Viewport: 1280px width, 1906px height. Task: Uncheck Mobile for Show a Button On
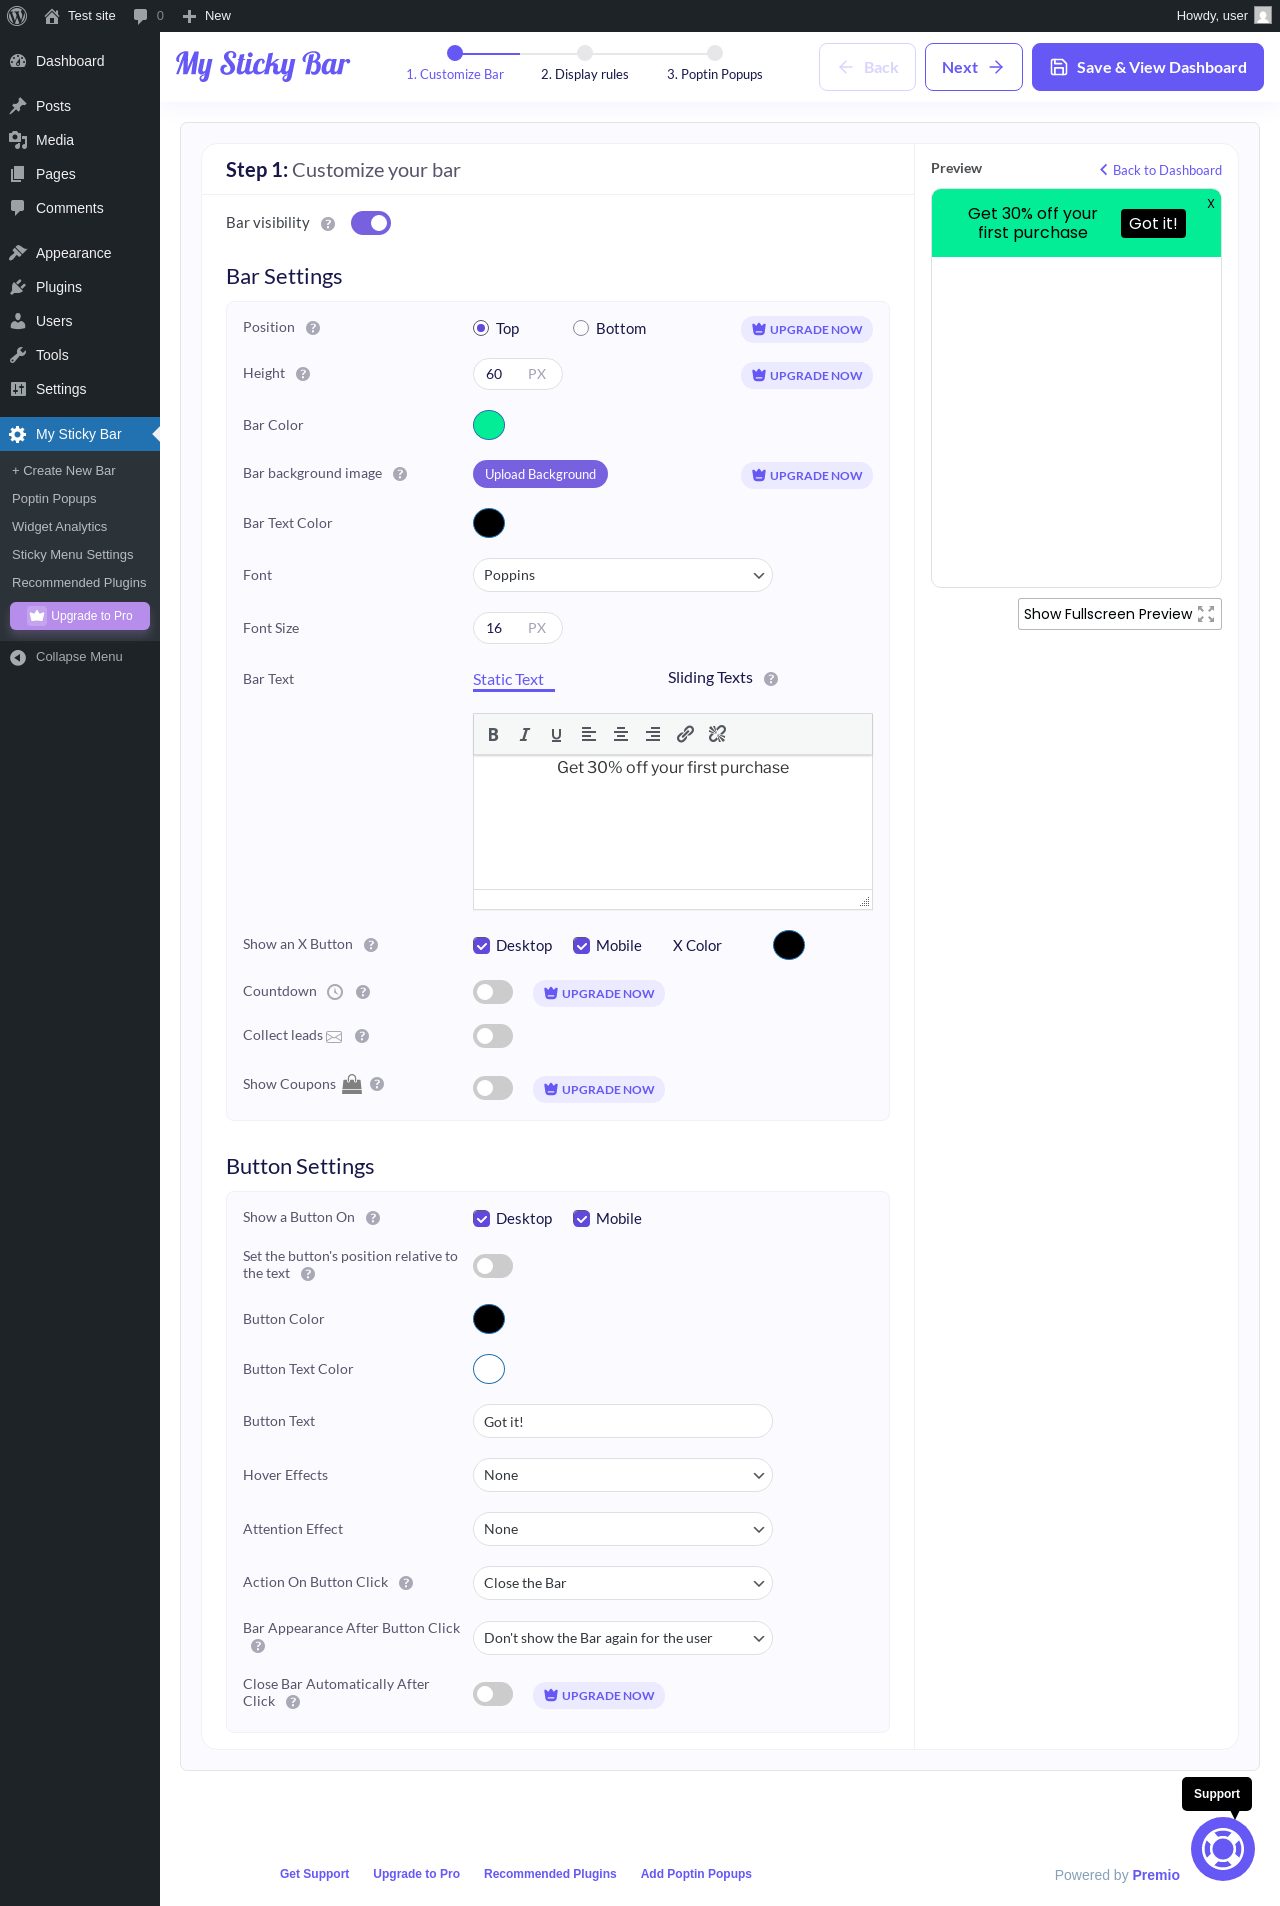point(582,1219)
